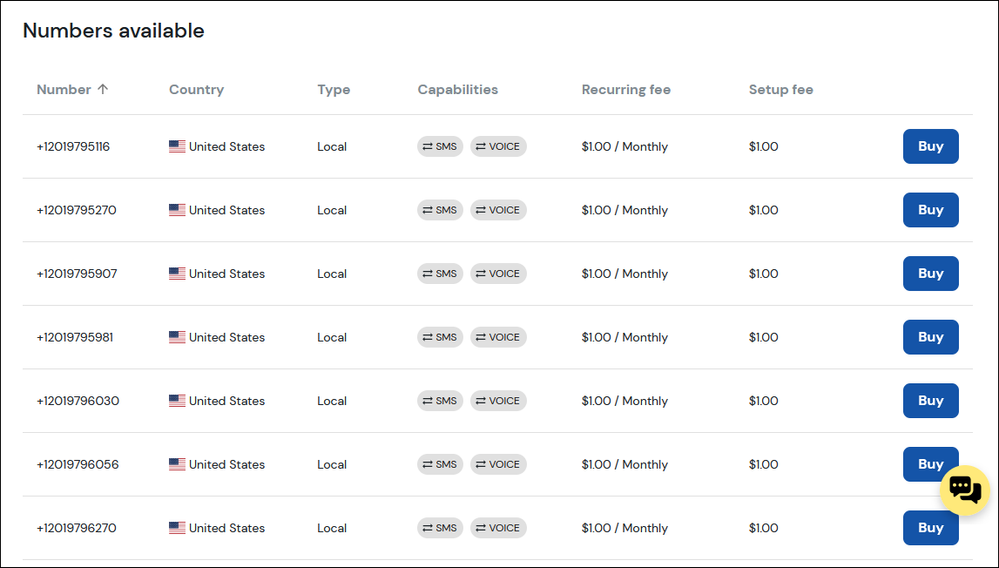Image resolution: width=999 pixels, height=568 pixels.
Task: Open the chat support widget
Action: tap(965, 490)
